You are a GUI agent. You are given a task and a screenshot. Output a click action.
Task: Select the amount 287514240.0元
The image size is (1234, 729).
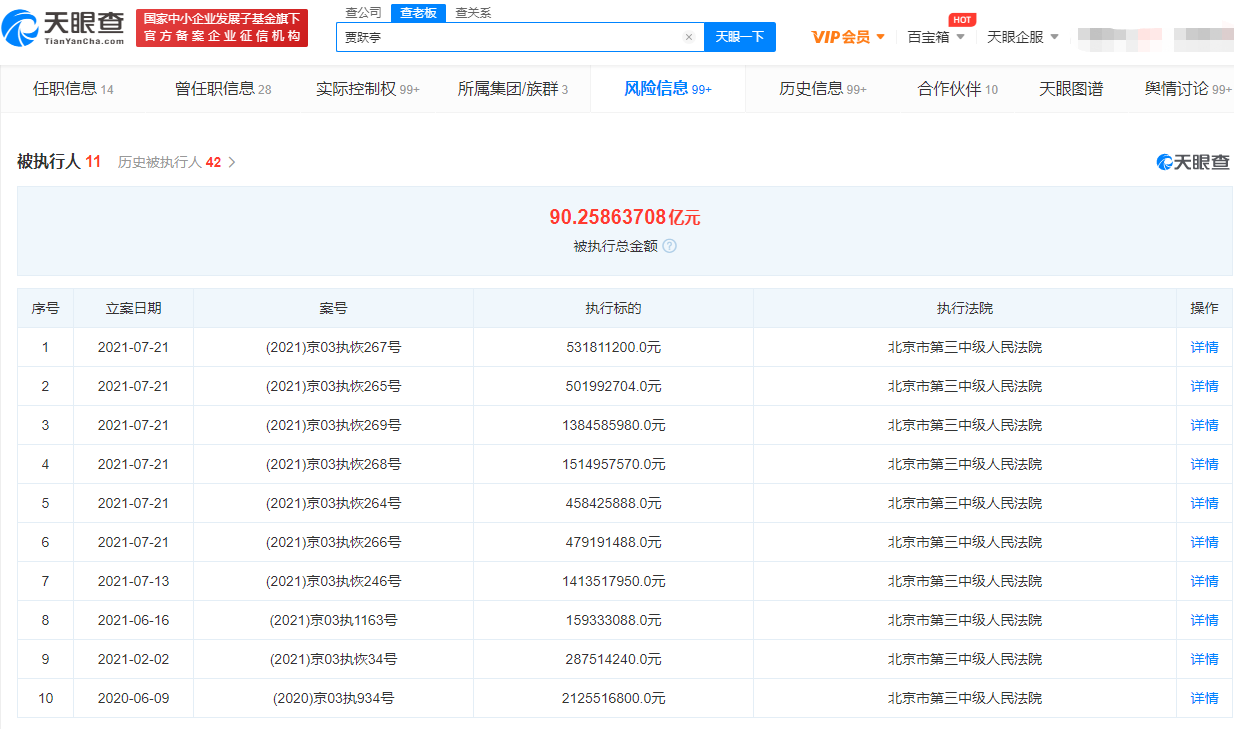click(x=613, y=659)
